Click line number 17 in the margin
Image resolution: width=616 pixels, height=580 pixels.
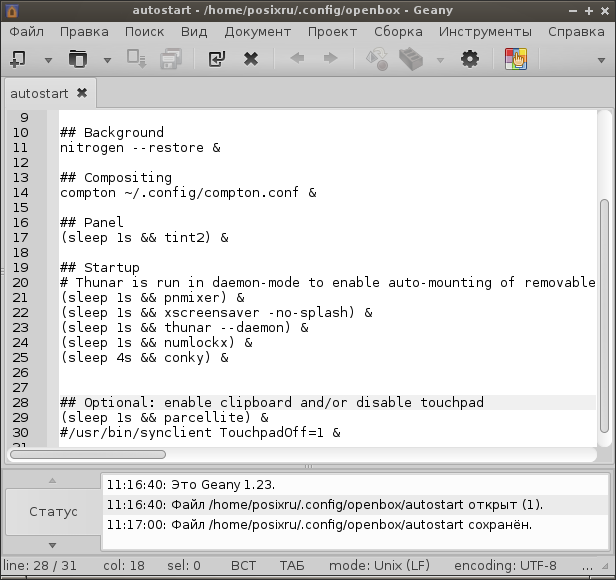click(20, 238)
